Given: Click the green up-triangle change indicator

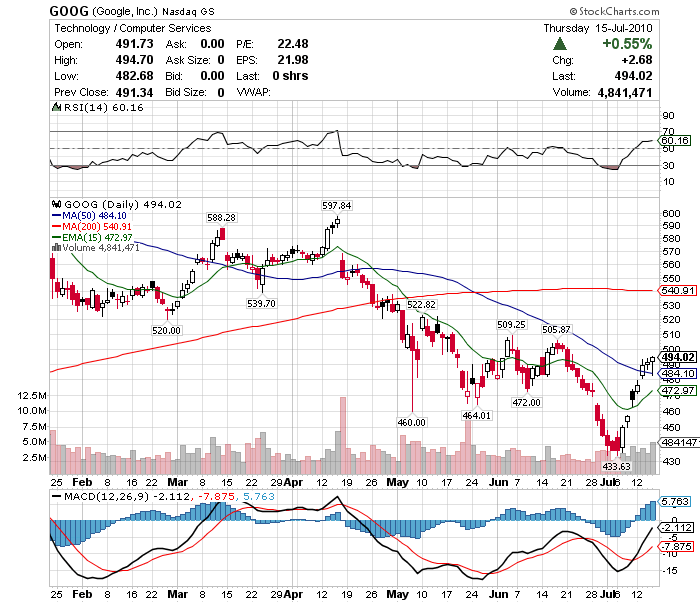Looking at the screenshot, I should click(559, 44).
